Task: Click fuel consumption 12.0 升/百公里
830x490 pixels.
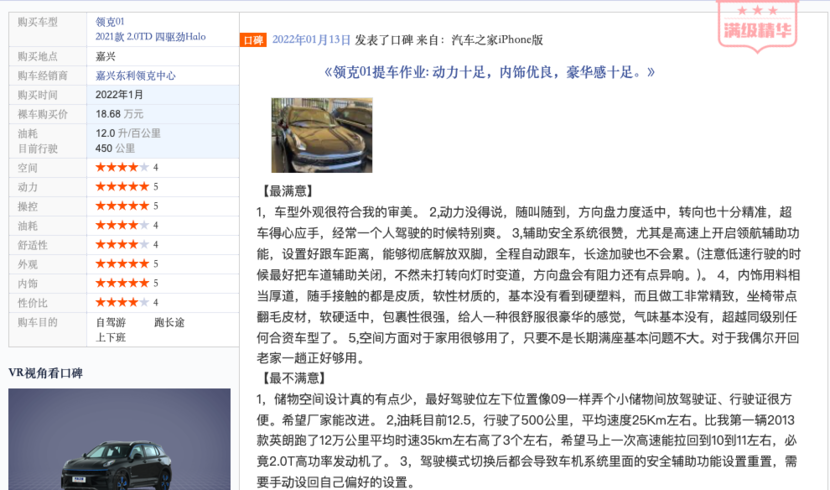Action: pyautogui.click(x=128, y=133)
